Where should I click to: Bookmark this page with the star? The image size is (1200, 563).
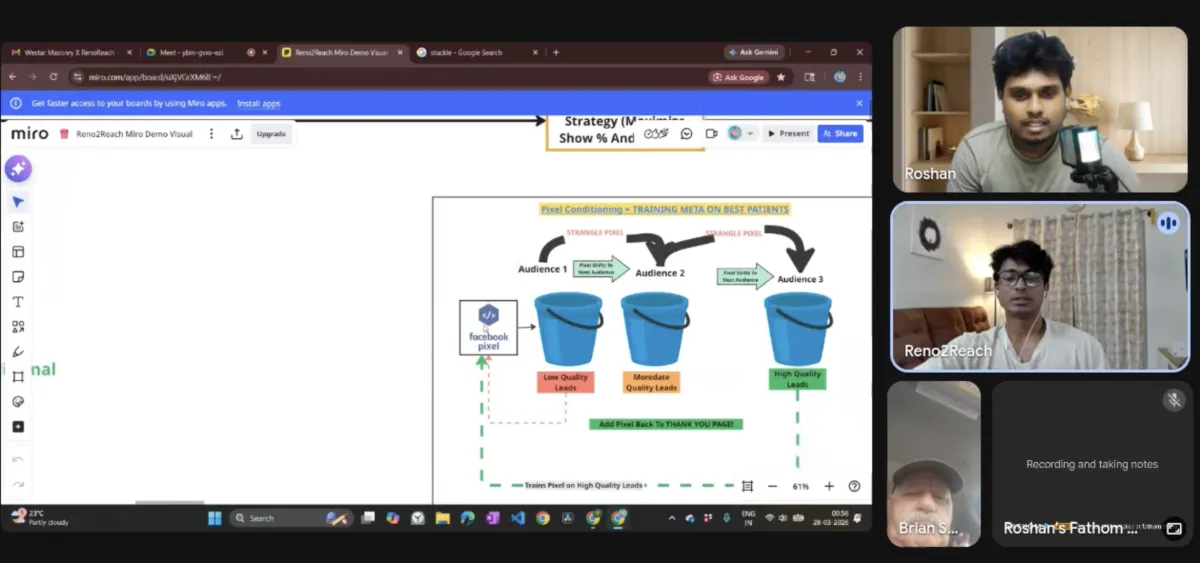click(781, 77)
